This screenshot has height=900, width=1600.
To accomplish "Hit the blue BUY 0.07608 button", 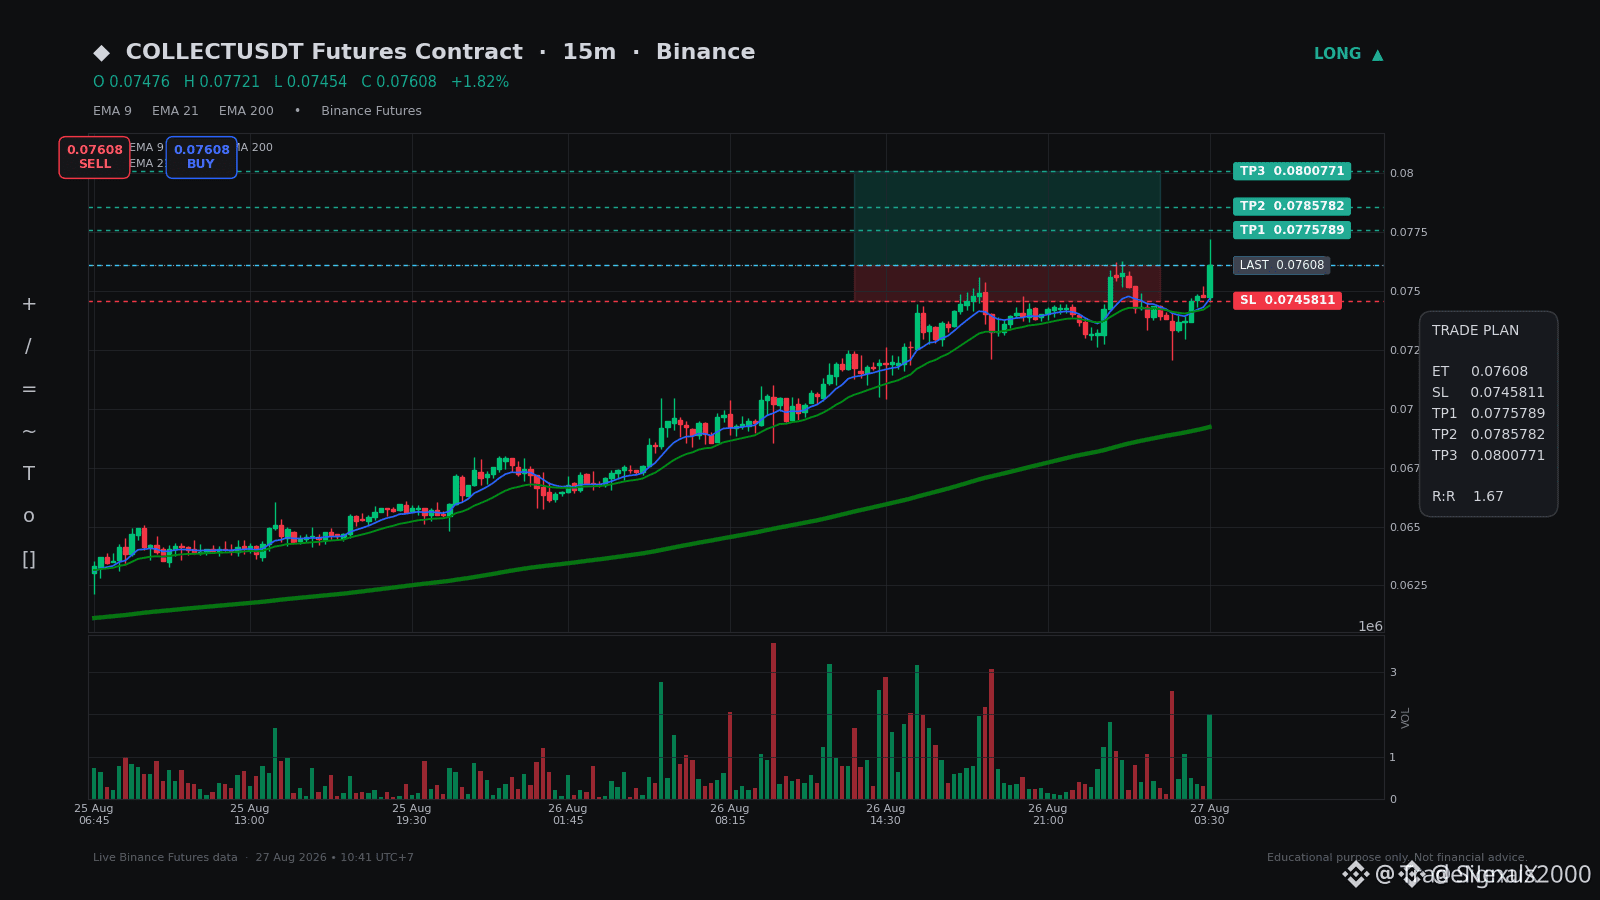I will [x=201, y=157].
